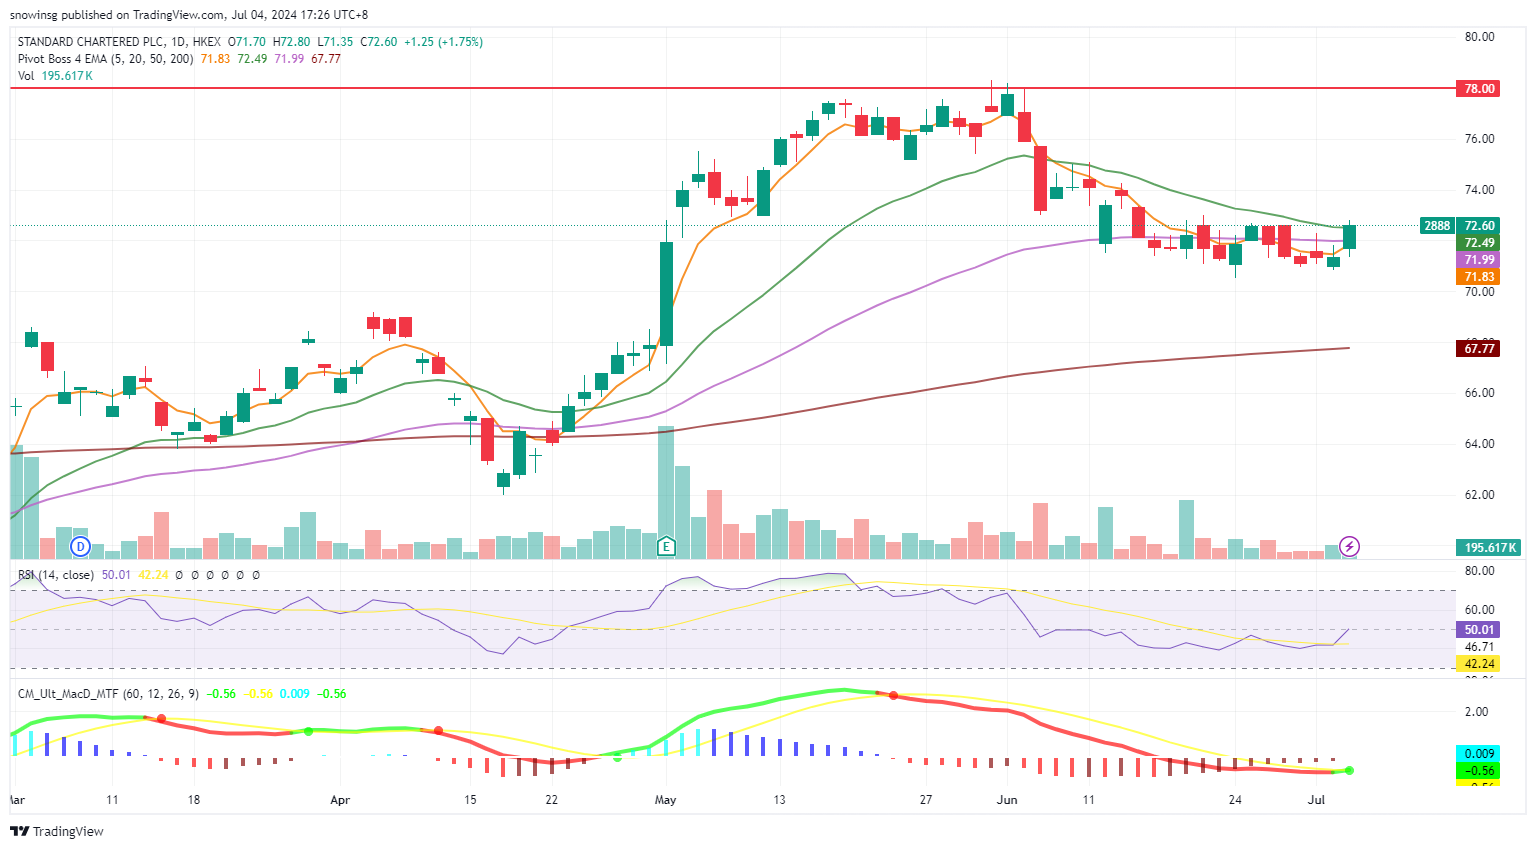Open the TradingView logo link at the bottom

point(57,831)
